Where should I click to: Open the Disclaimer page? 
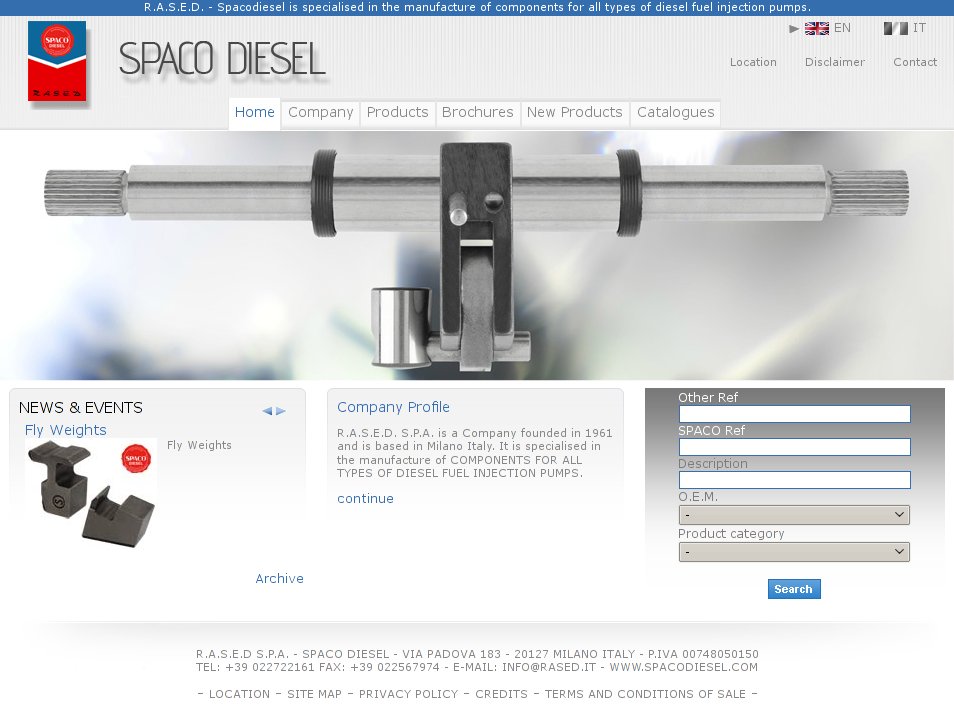click(x=835, y=62)
